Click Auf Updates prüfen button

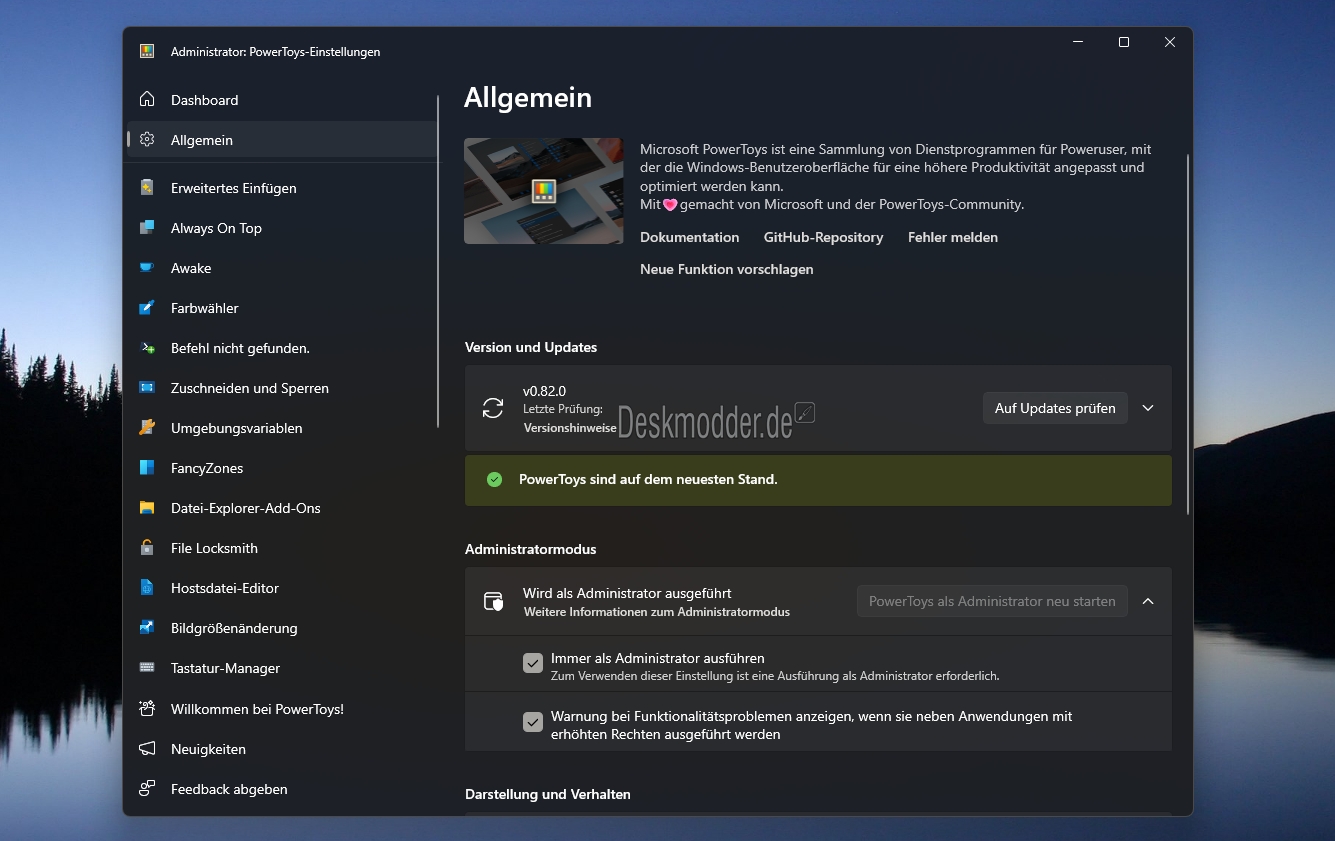point(1055,408)
